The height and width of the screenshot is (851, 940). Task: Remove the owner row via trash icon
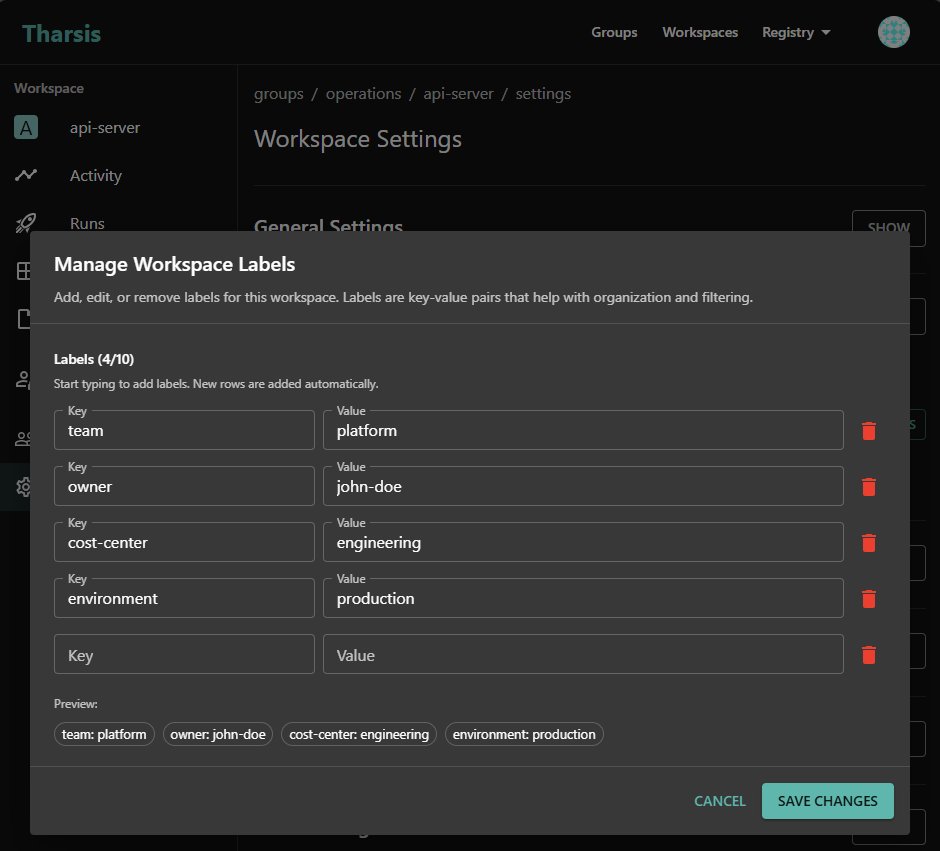(x=868, y=486)
